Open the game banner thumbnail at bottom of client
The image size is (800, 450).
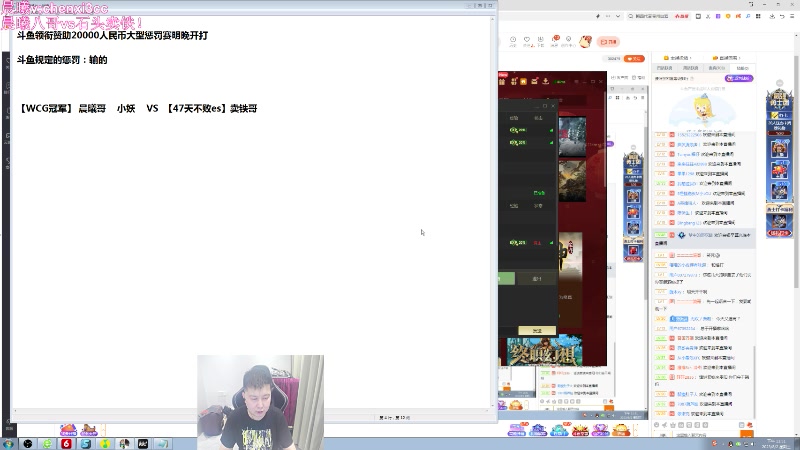point(544,352)
